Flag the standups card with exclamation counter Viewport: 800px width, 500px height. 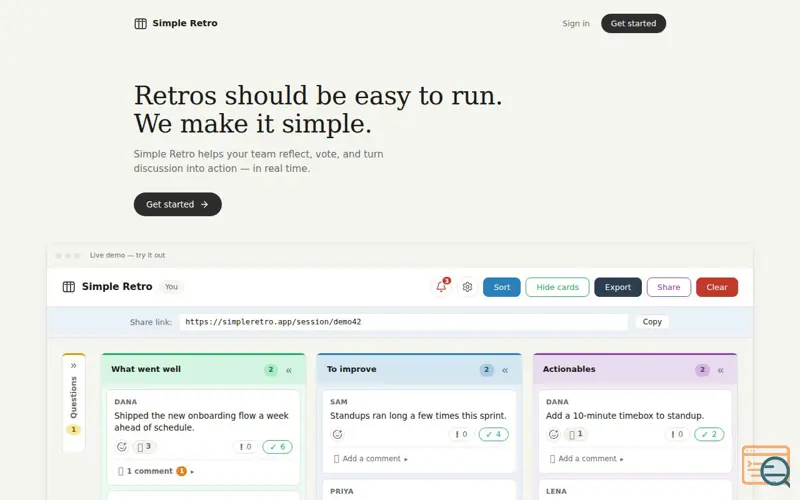pos(461,434)
